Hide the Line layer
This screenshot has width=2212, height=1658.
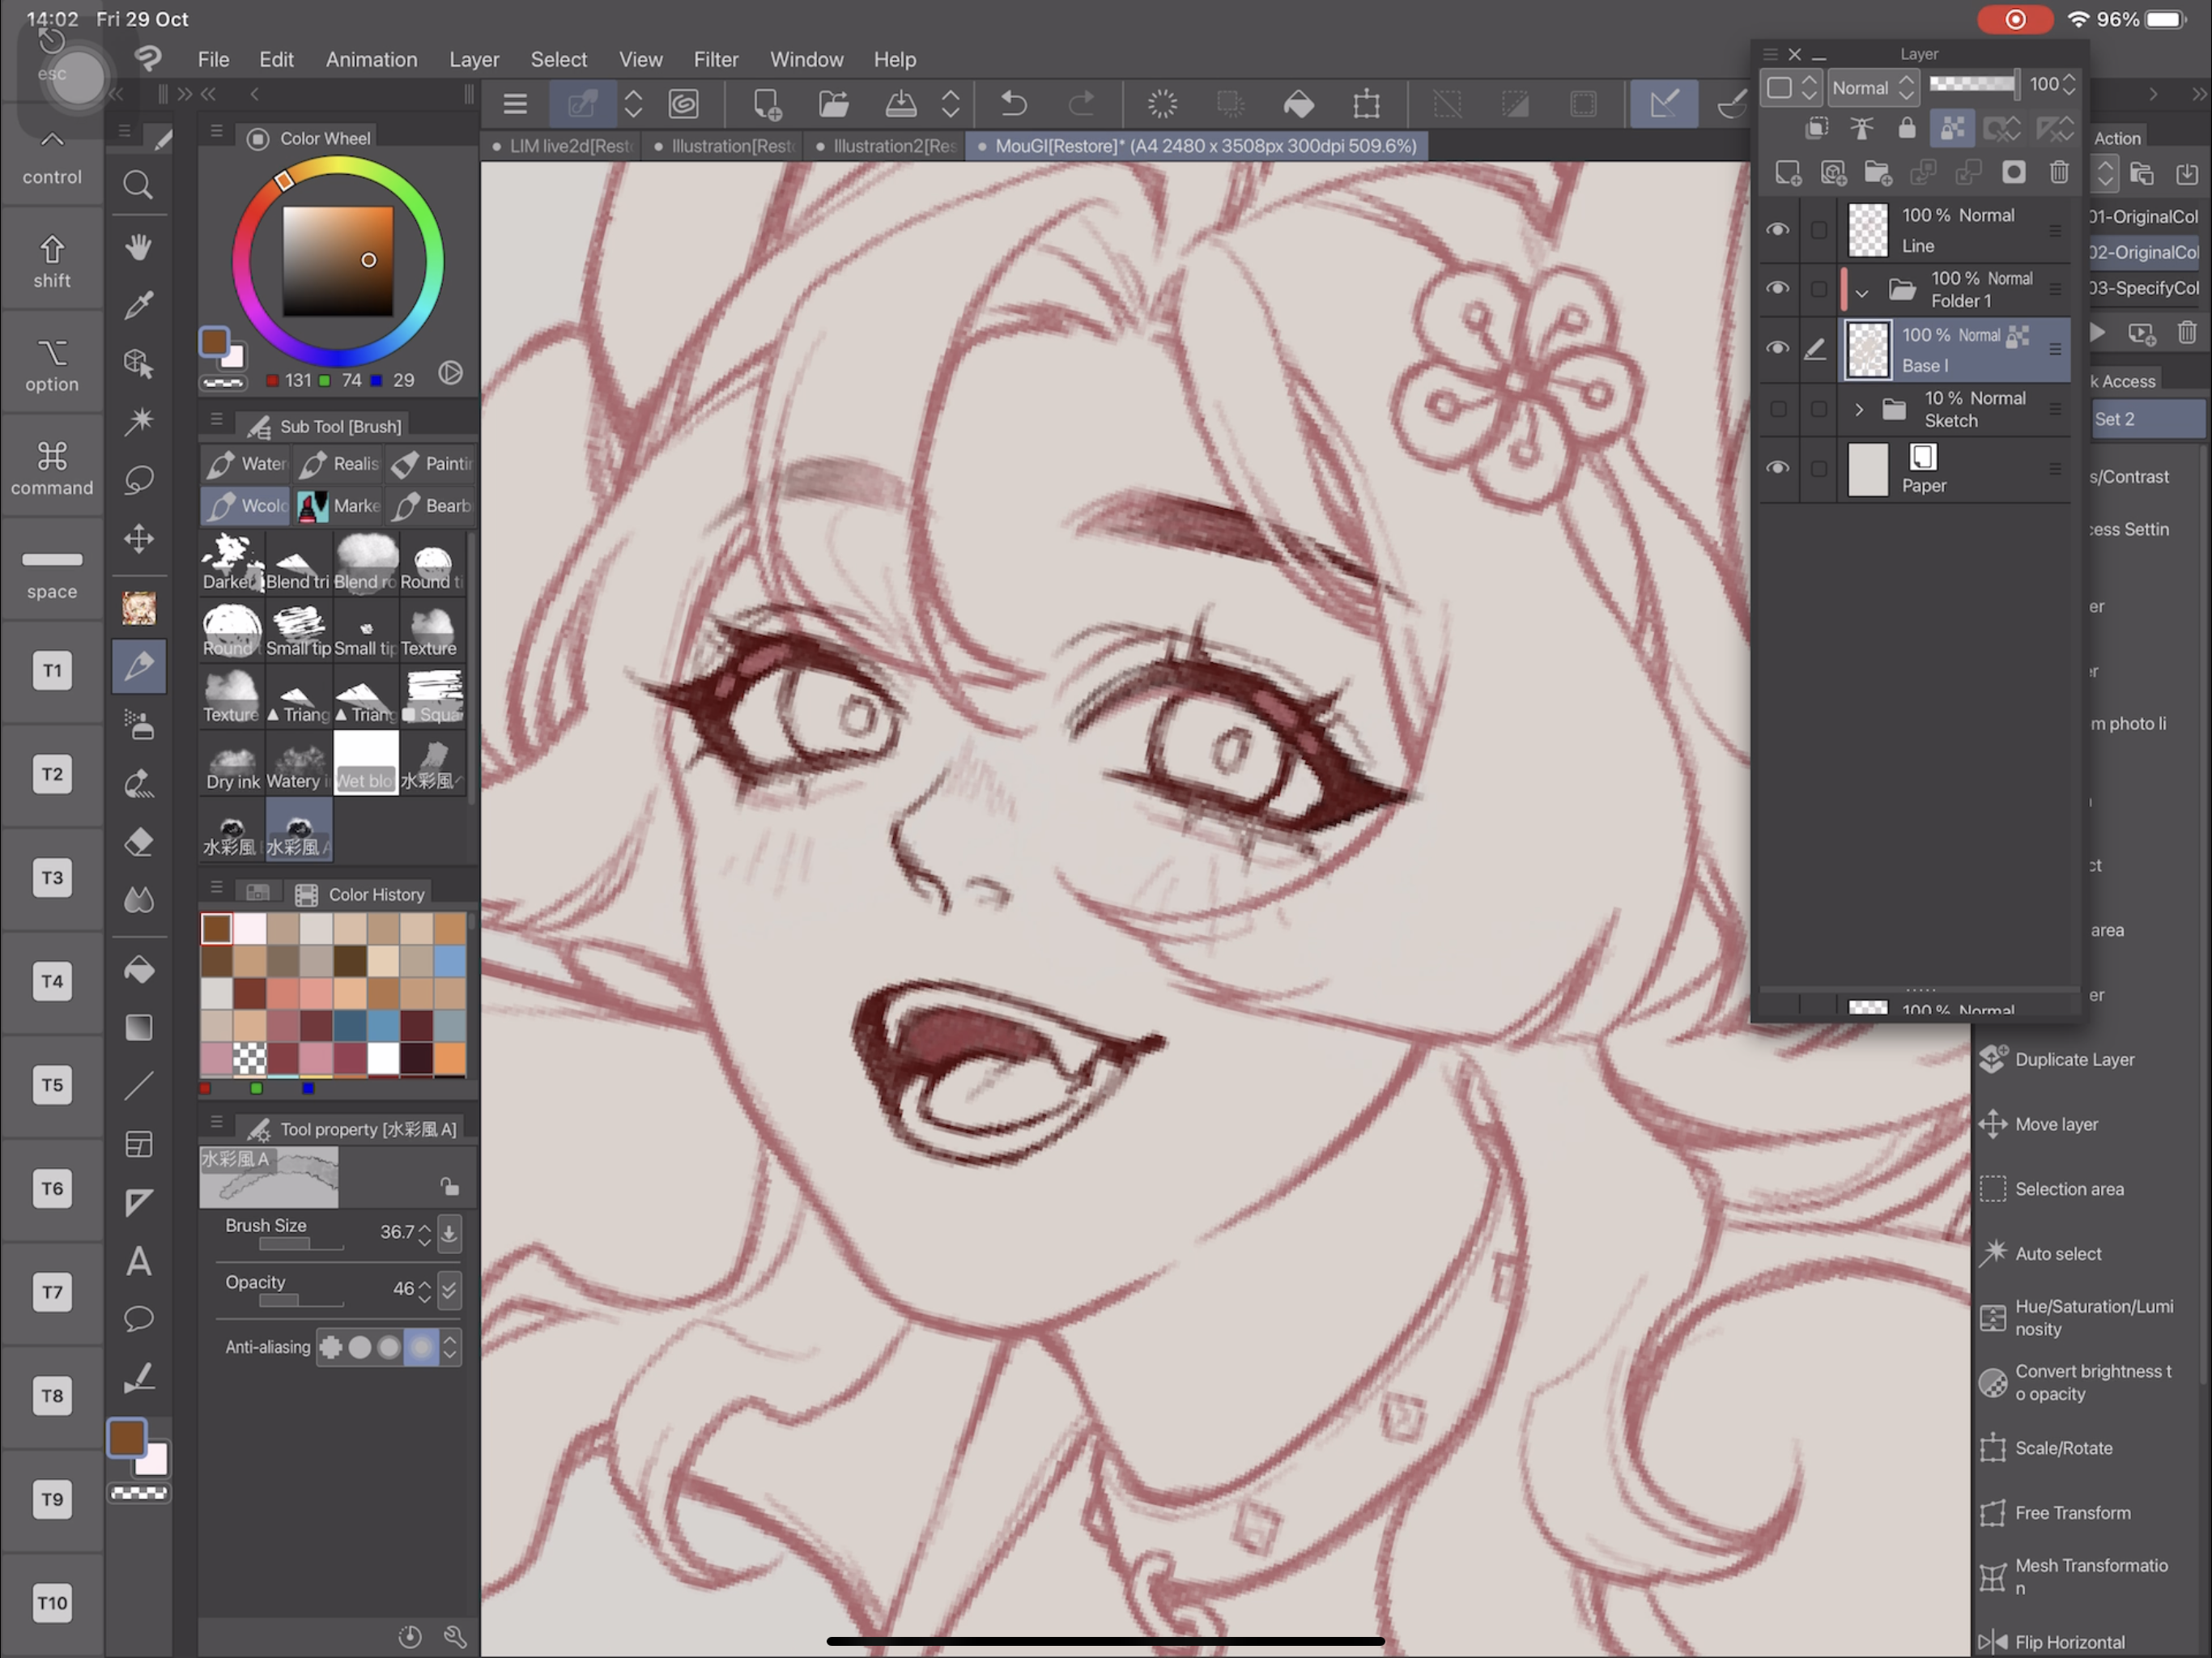point(1777,230)
